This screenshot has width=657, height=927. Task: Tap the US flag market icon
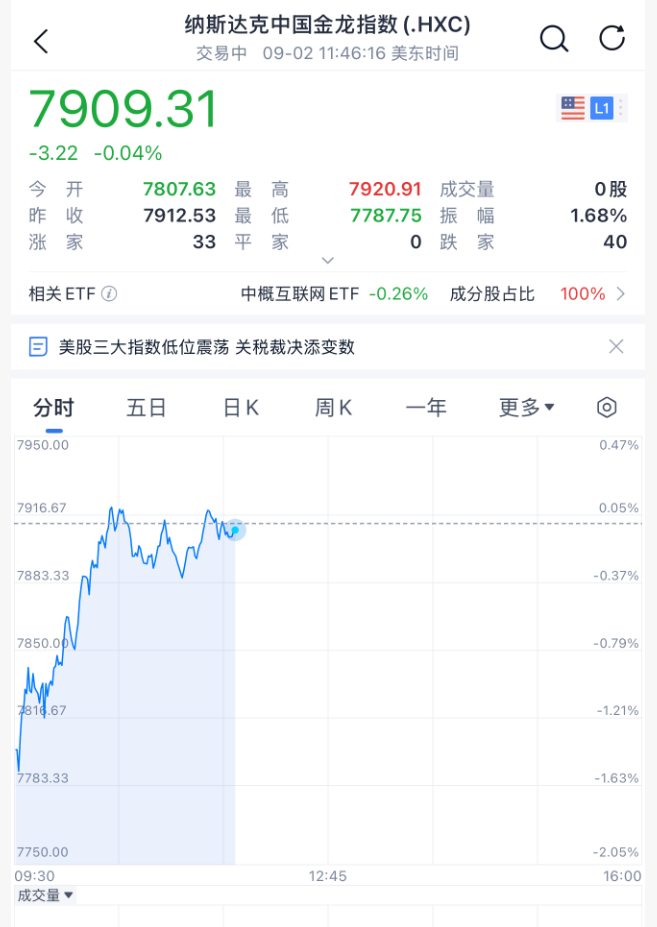572,108
